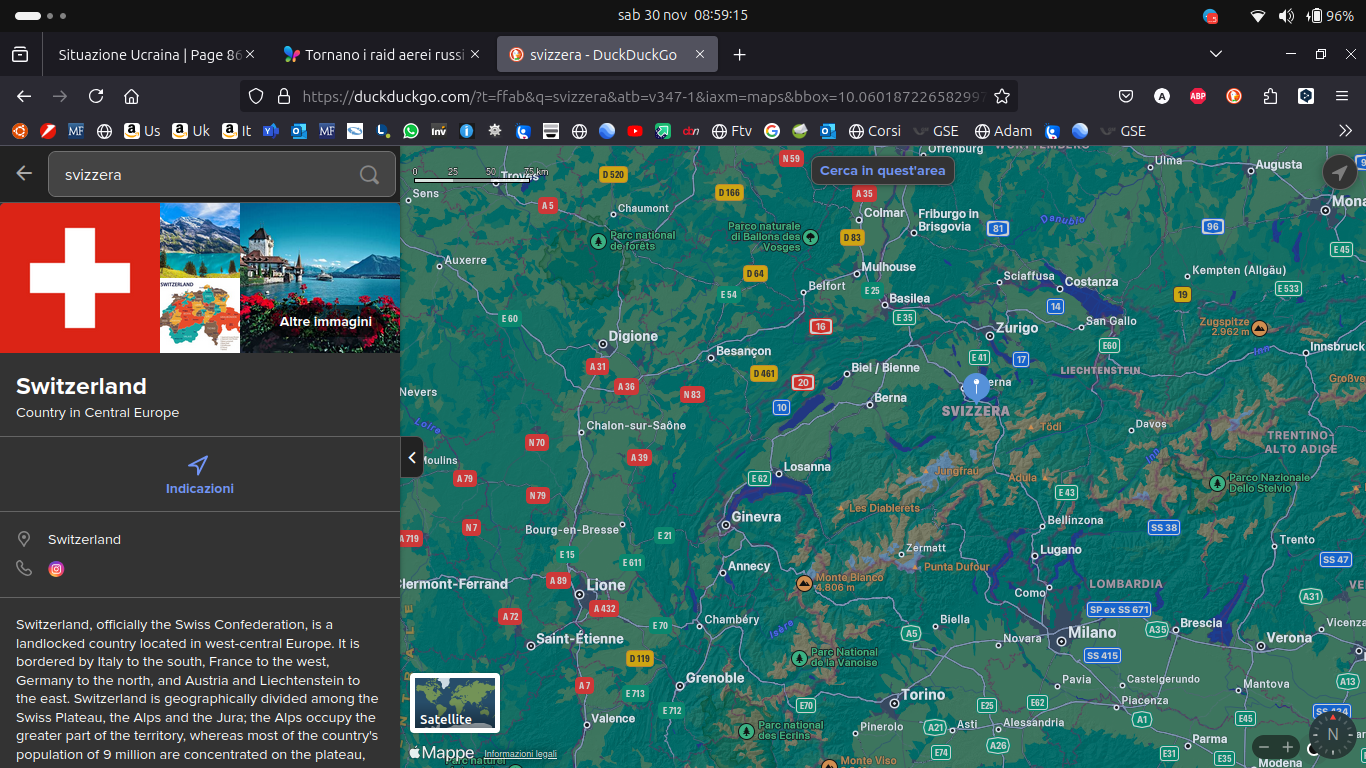Image resolution: width=1366 pixels, height=768 pixels.
Task: Open the tracking protection shield
Action: [256, 96]
